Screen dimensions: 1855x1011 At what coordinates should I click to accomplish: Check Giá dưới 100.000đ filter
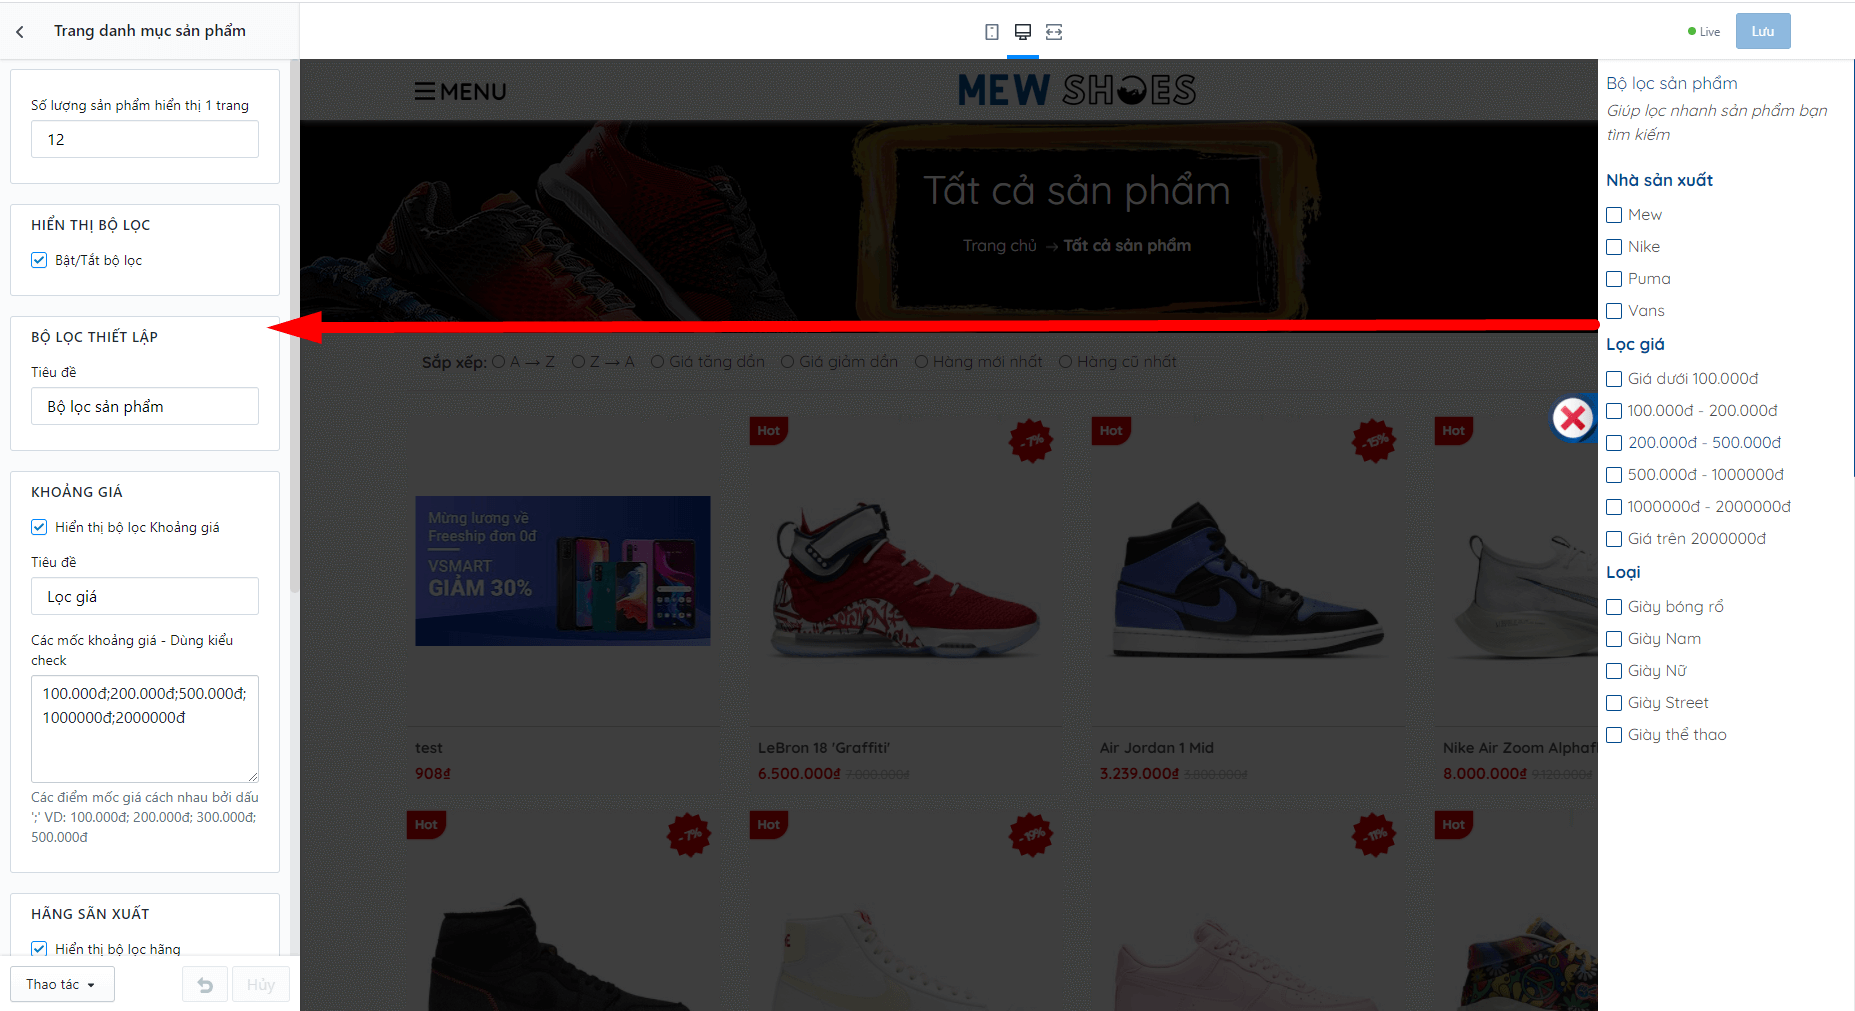(x=1614, y=379)
